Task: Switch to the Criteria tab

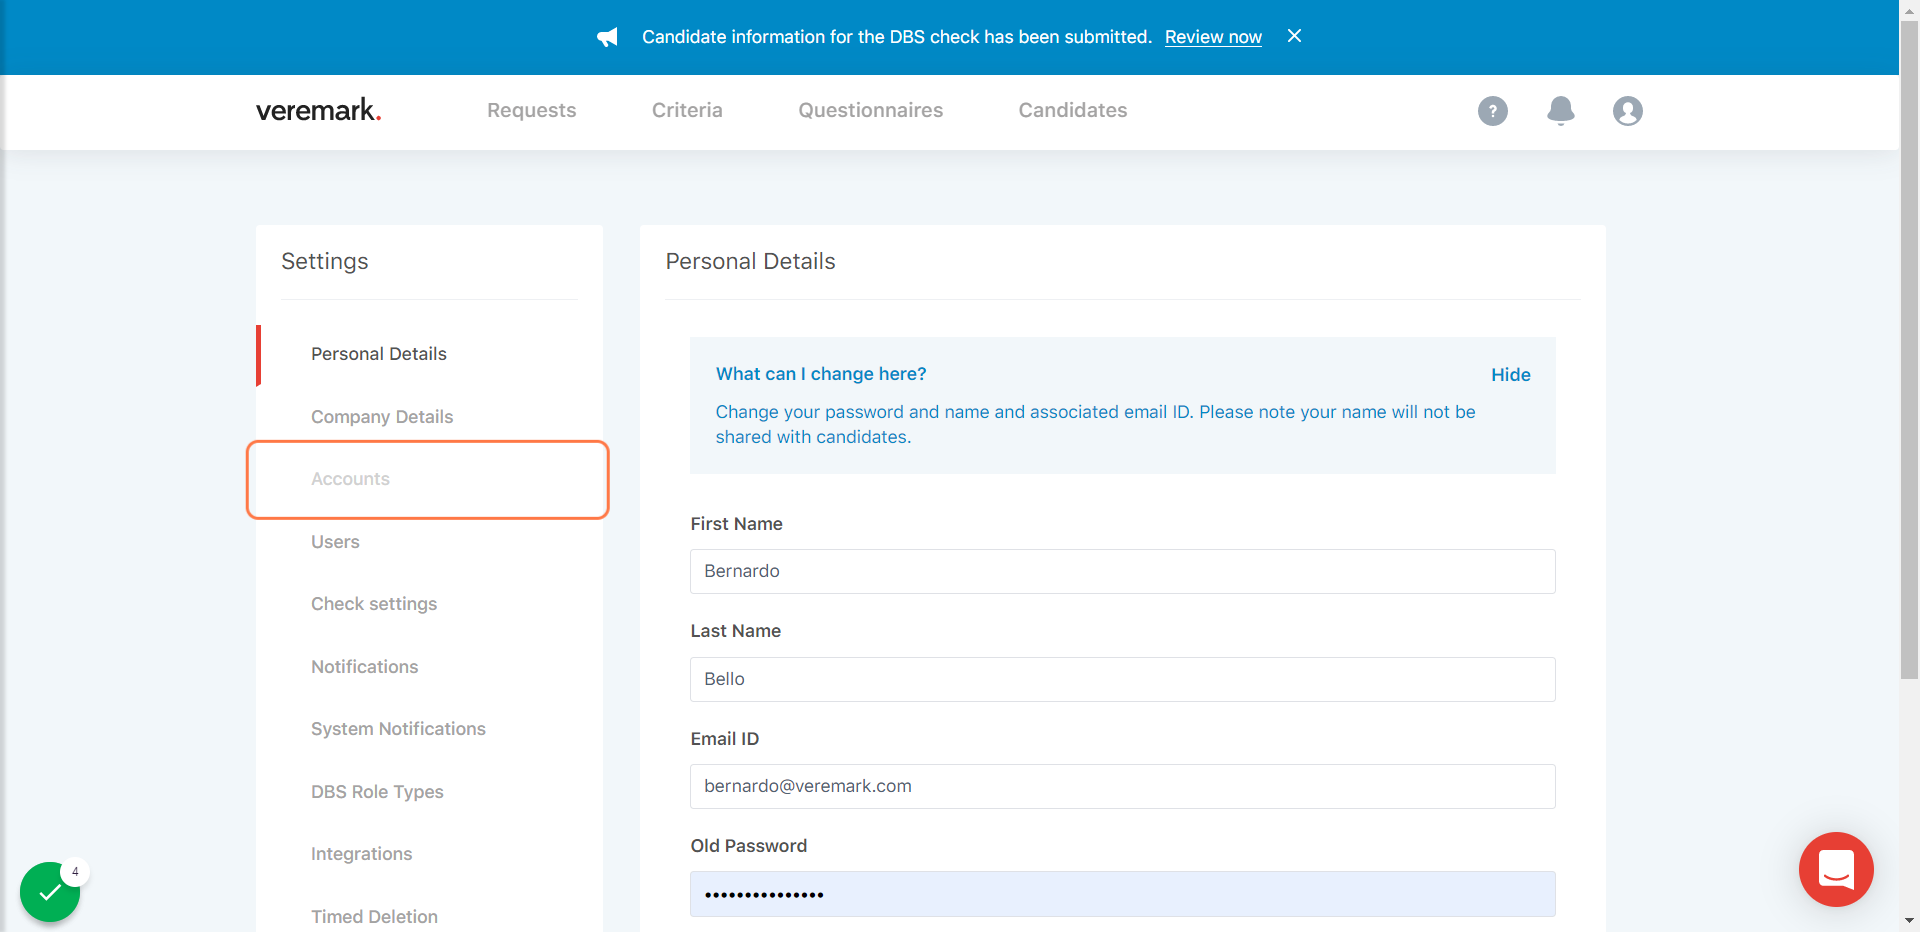Action: (687, 110)
